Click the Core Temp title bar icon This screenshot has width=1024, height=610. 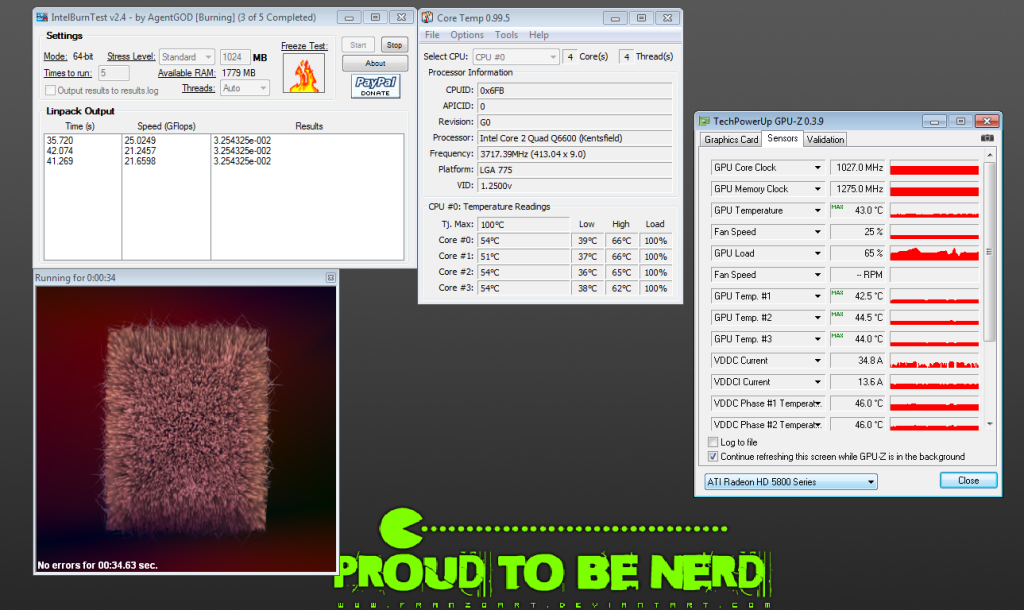pos(428,18)
